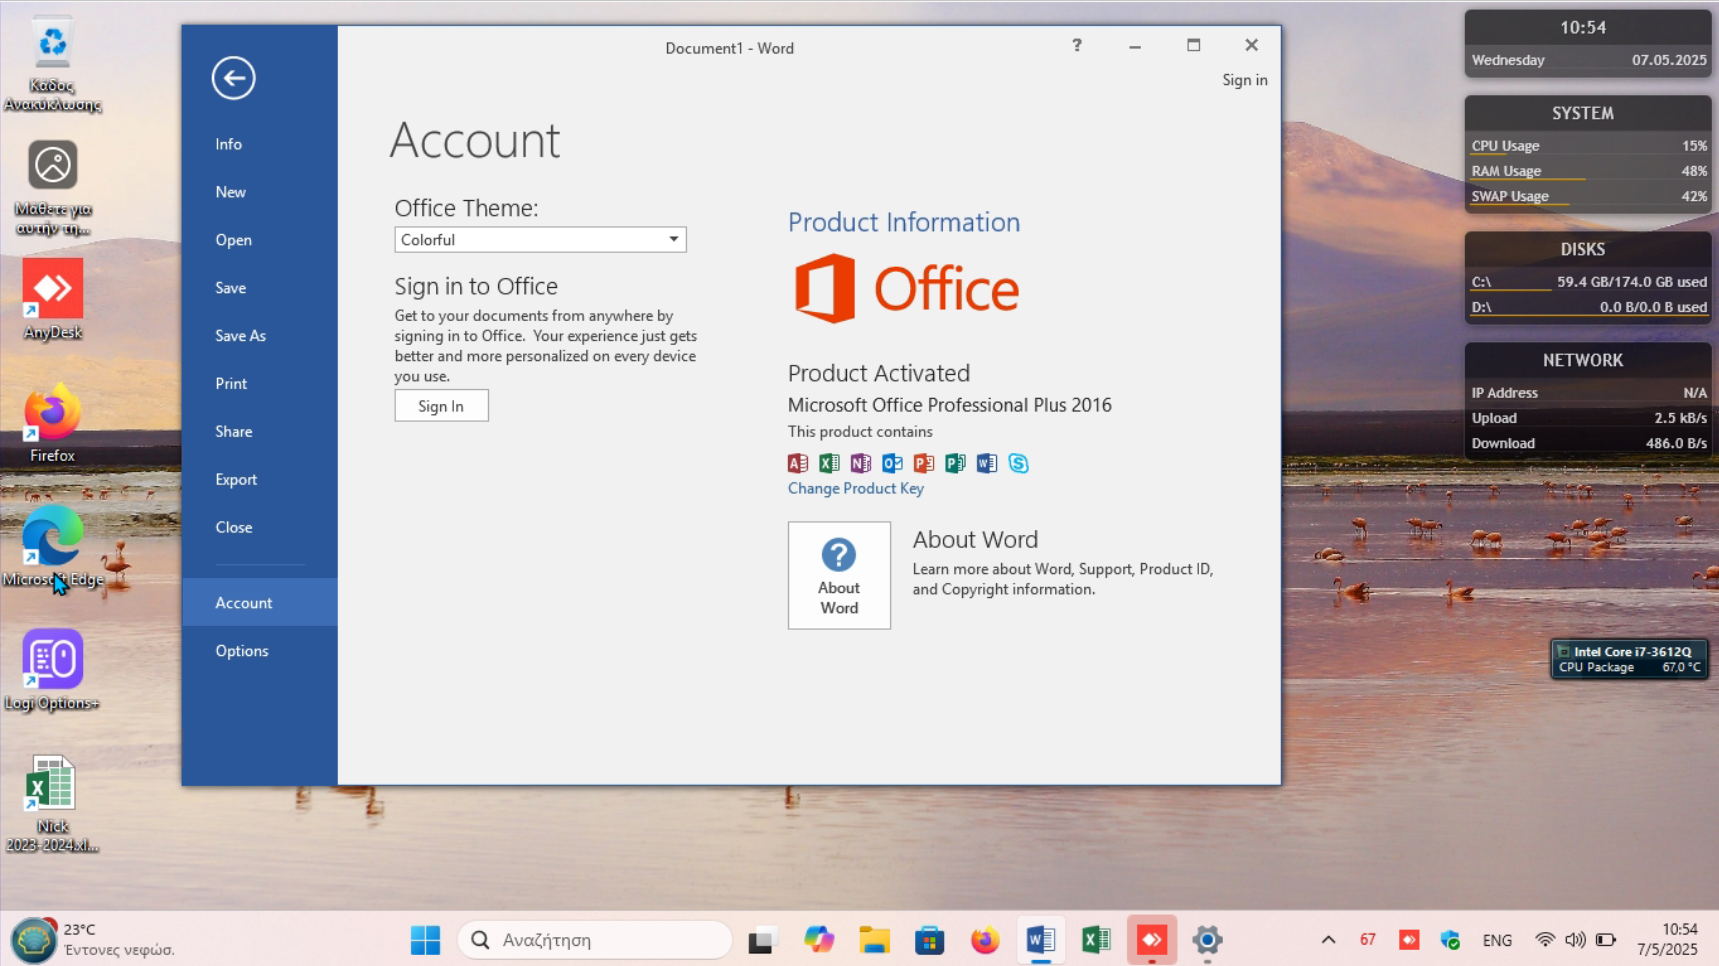Click the CPU temperature 67 tray icon
The width and height of the screenshot is (1719, 966).
click(x=1368, y=940)
